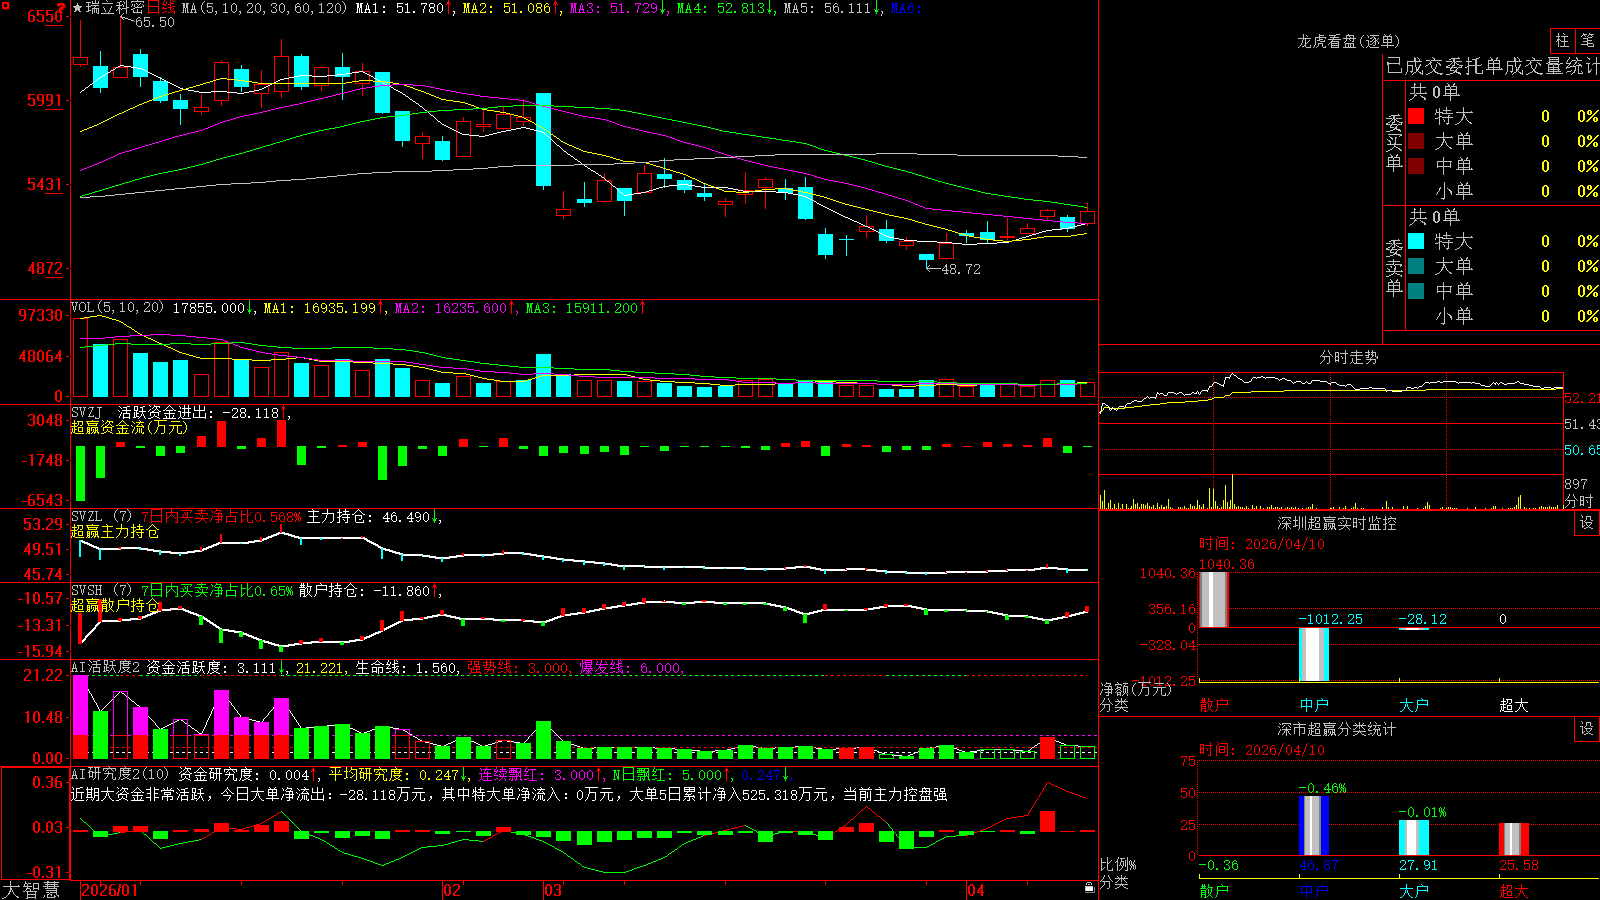Click the teal 大单 swatch under 委卖单
Screen dimensions: 1600x900
tap(1416, 266)
